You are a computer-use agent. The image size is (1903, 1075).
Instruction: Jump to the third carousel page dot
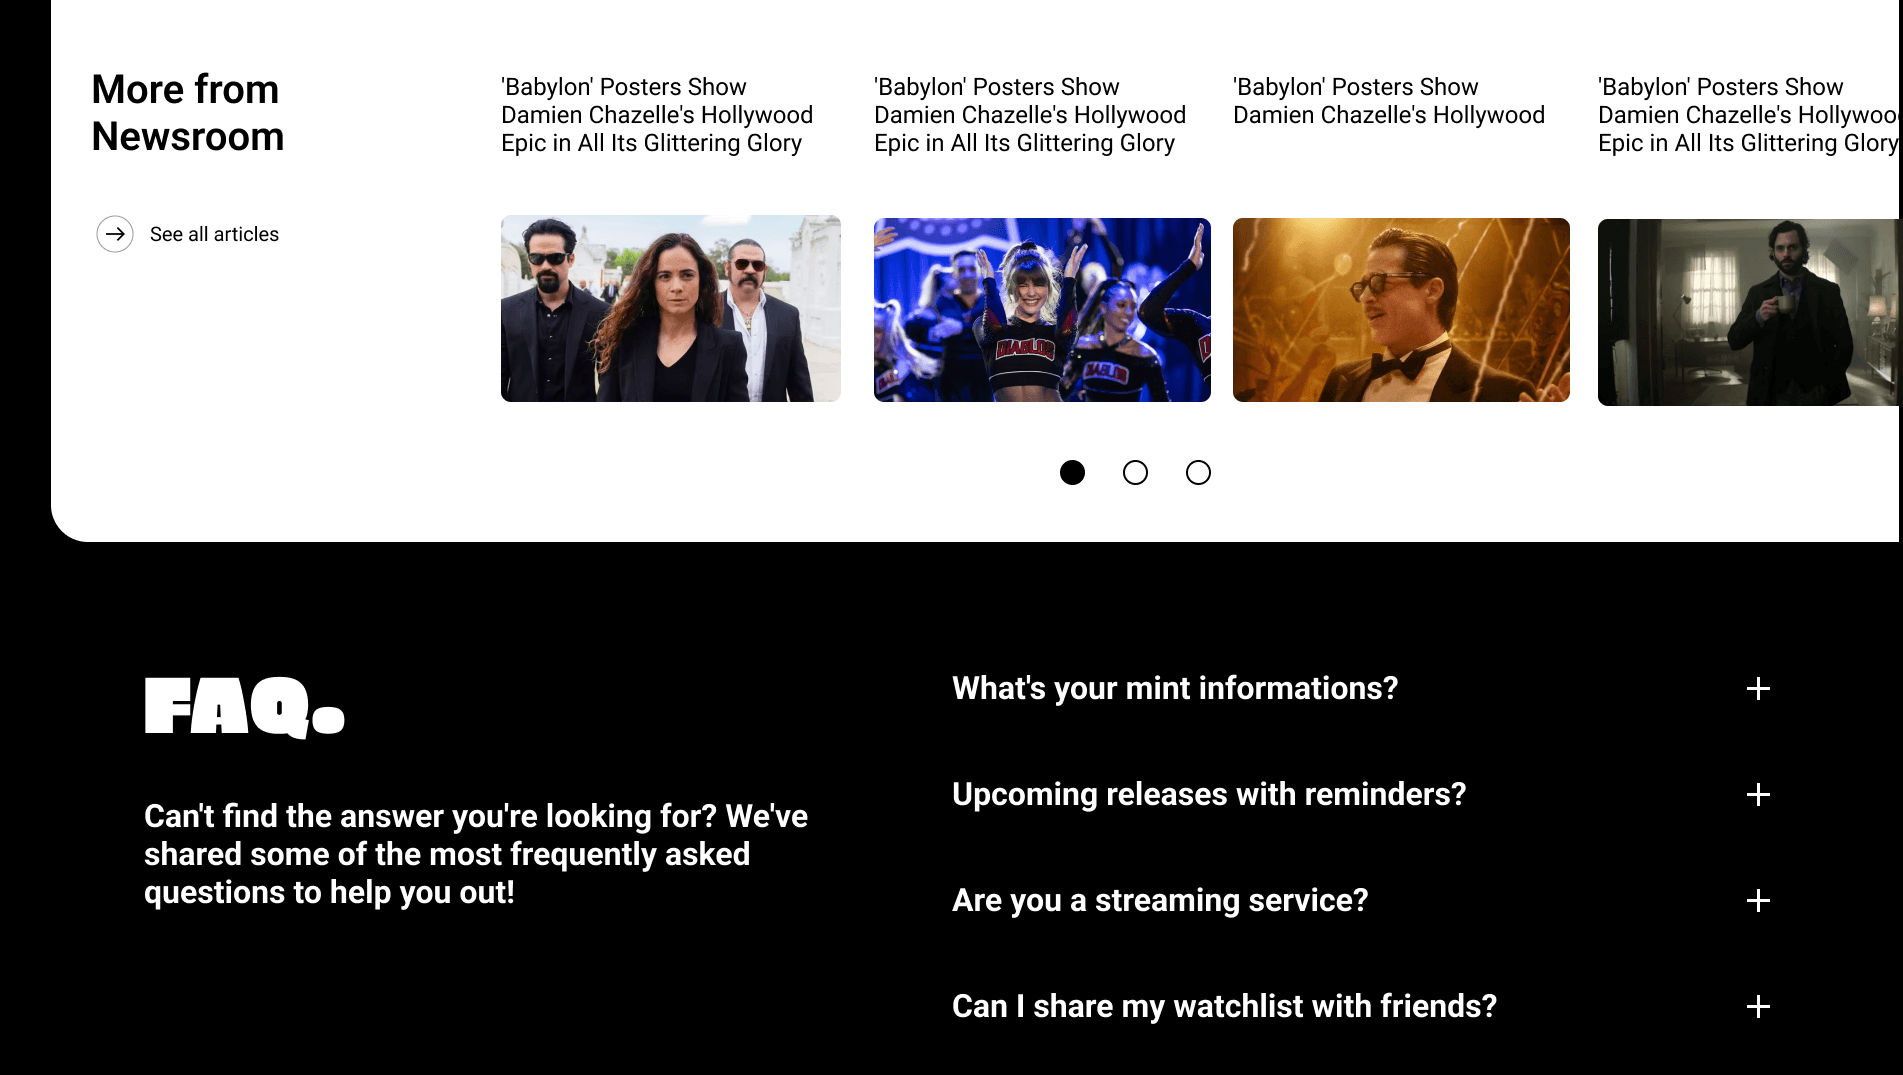pyautogui.click(x=1198, y=472)
